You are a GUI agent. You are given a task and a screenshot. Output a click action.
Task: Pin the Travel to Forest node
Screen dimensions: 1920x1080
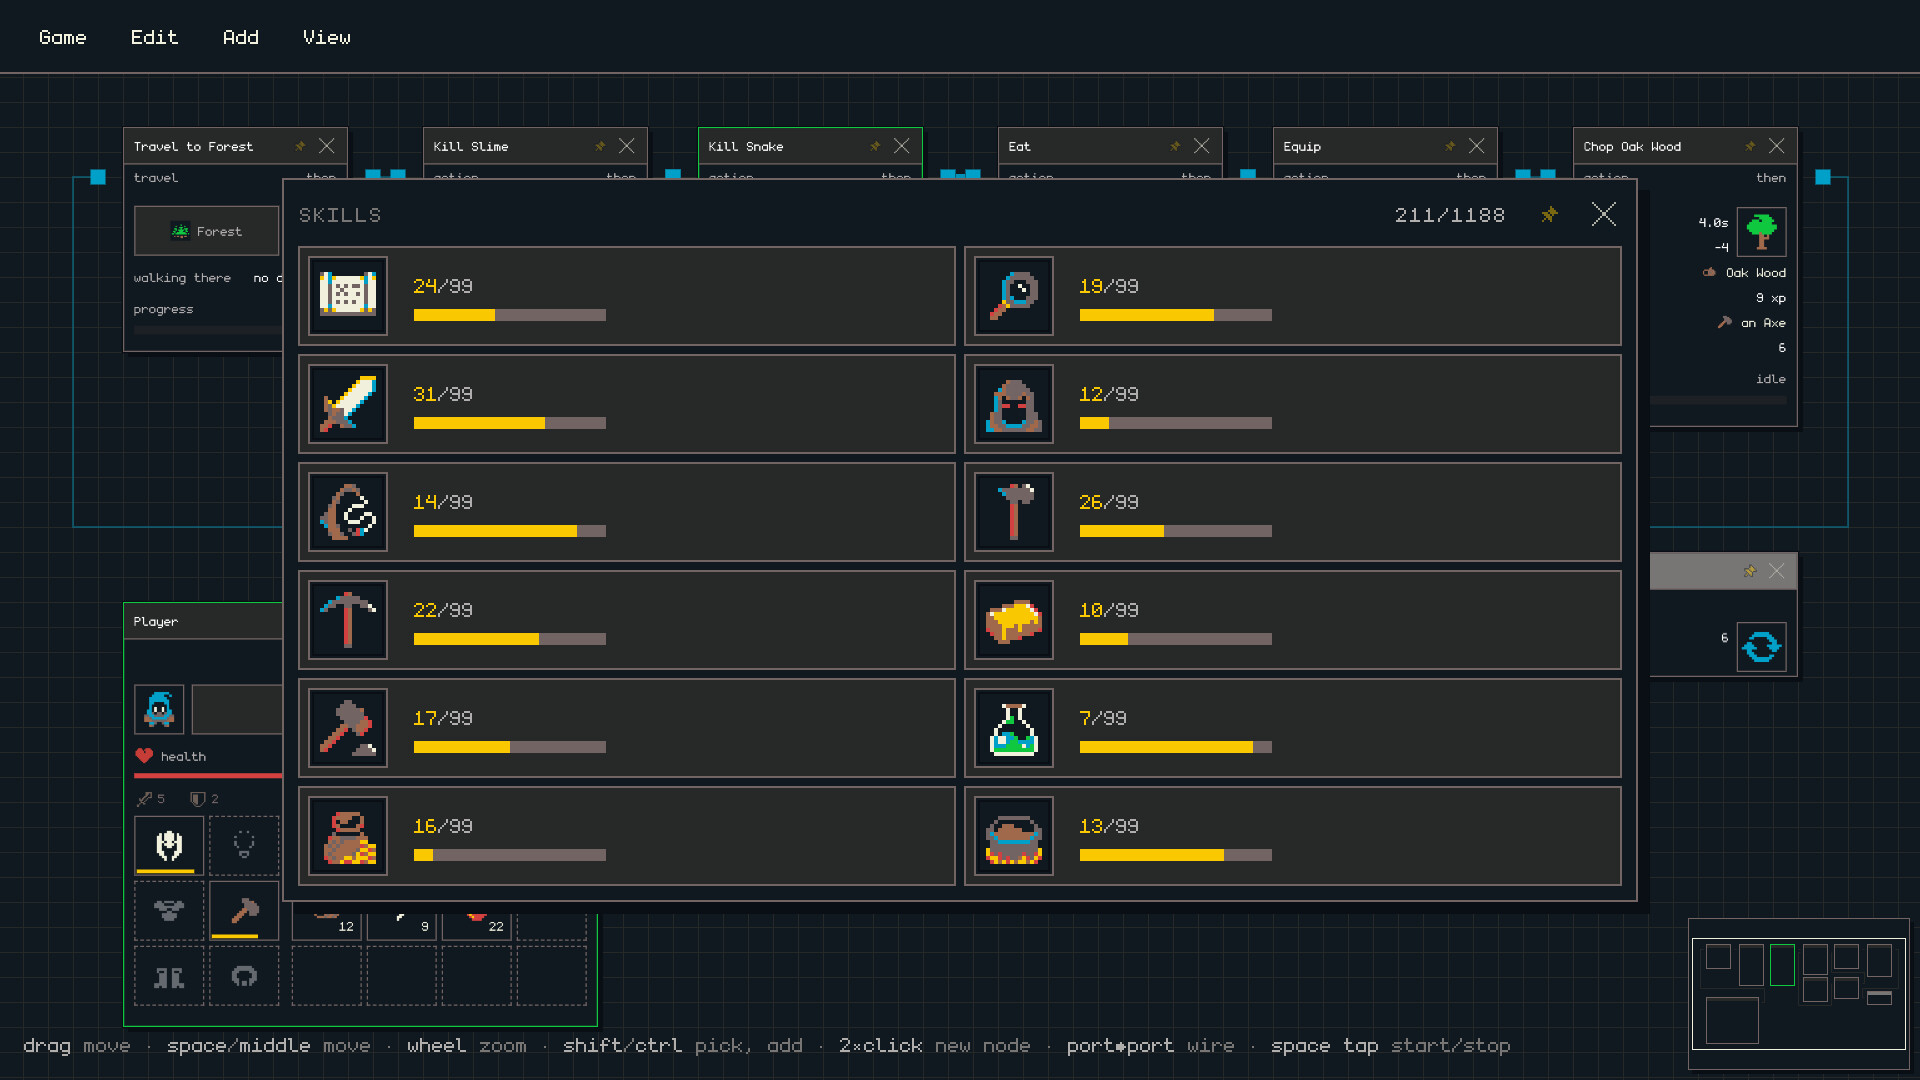pyautogui.click(x=300, y=146)
